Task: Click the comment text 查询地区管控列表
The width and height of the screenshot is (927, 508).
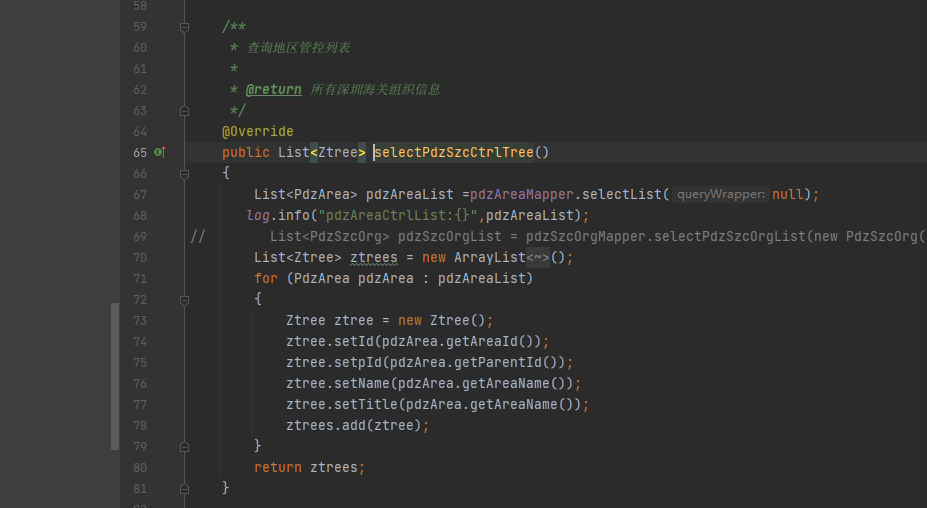Action: coord(299,48)
